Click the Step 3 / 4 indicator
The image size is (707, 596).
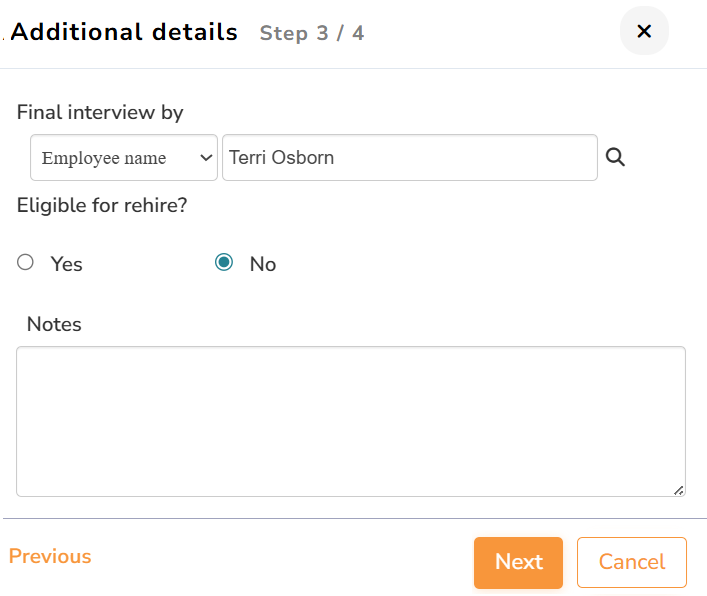312,33
